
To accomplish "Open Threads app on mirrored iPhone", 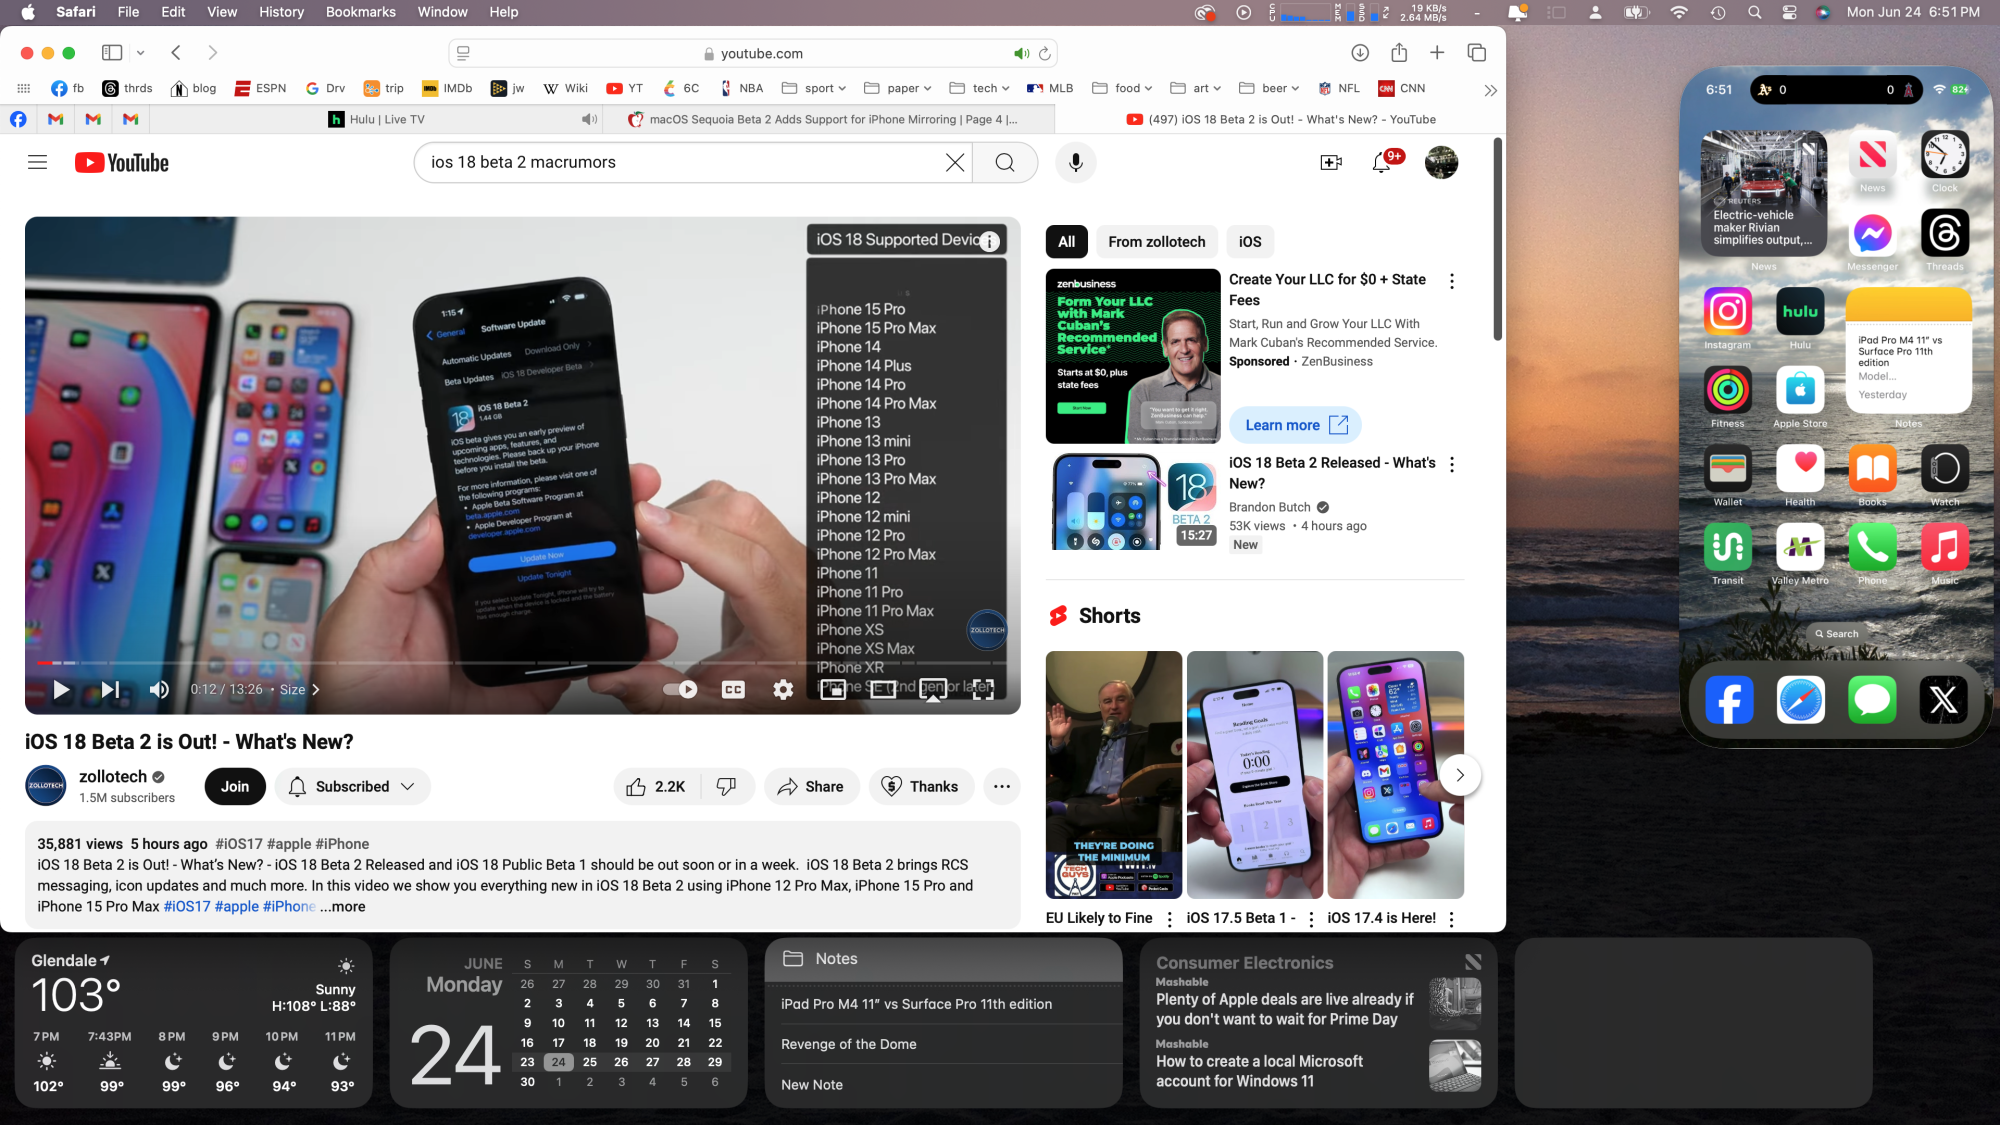I will coord(1944,234).
